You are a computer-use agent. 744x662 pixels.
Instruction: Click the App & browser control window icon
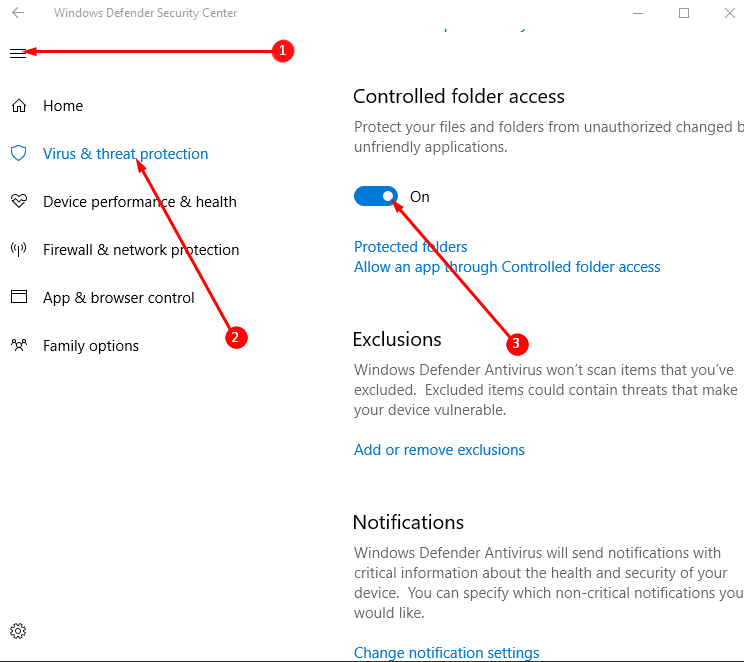point(19,297)
